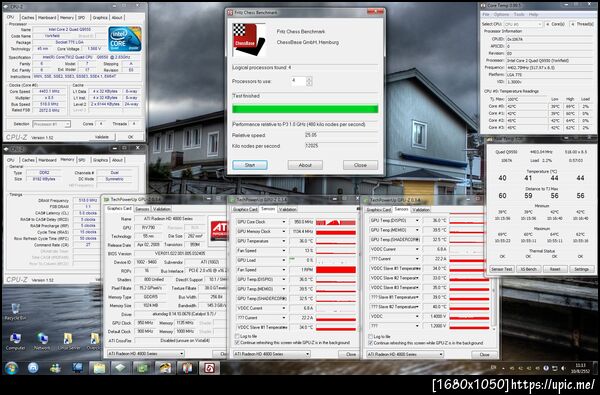Image resolution: width=600 pixels, height=395 pixels.
Task: Open the Windows Start orb
Action: [x=11, y=368]
